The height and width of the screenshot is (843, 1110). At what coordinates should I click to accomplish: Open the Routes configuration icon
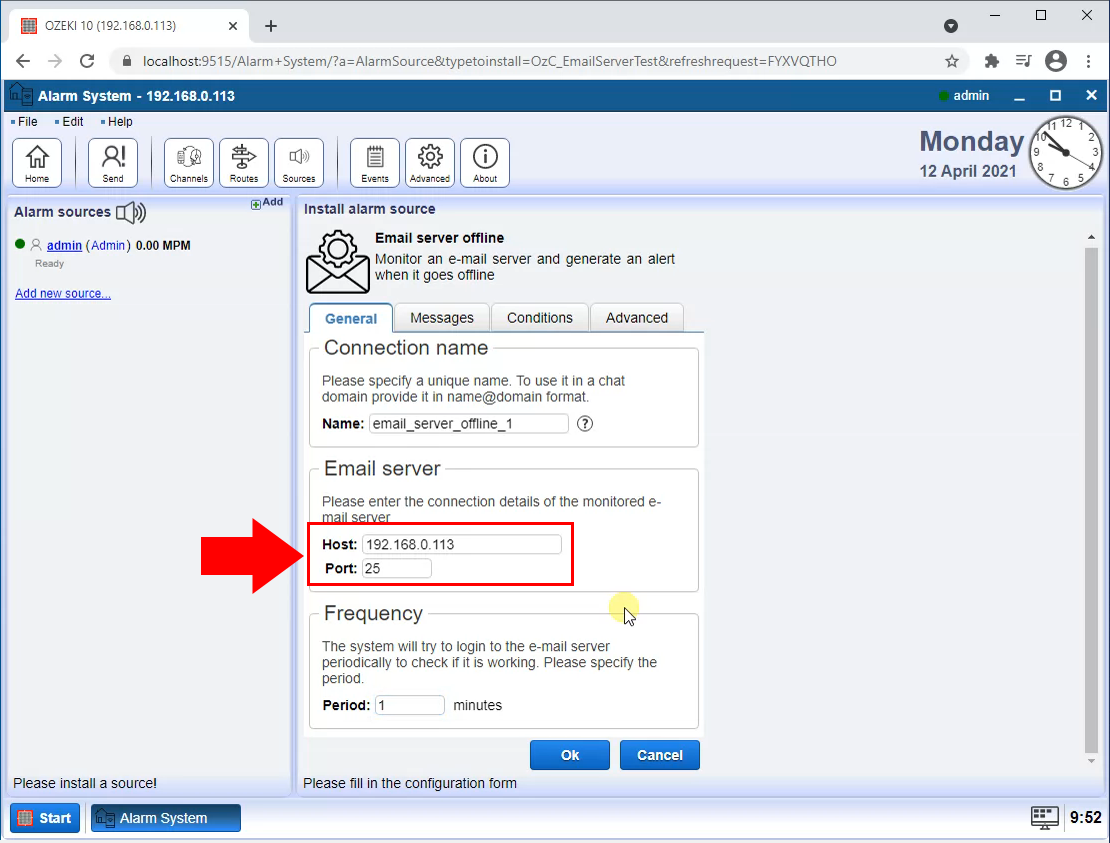tap(243, 162)
